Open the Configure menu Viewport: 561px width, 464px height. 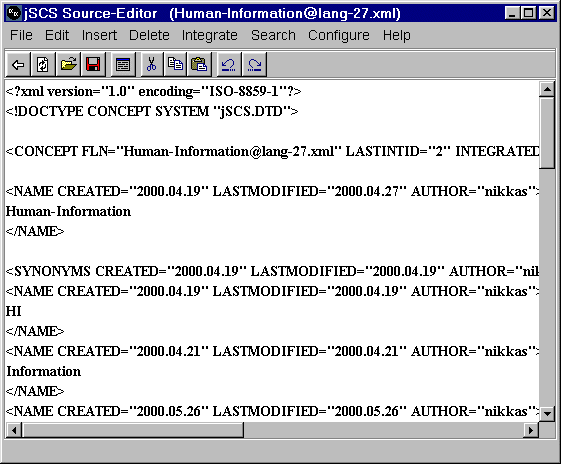tap(338, 35)
